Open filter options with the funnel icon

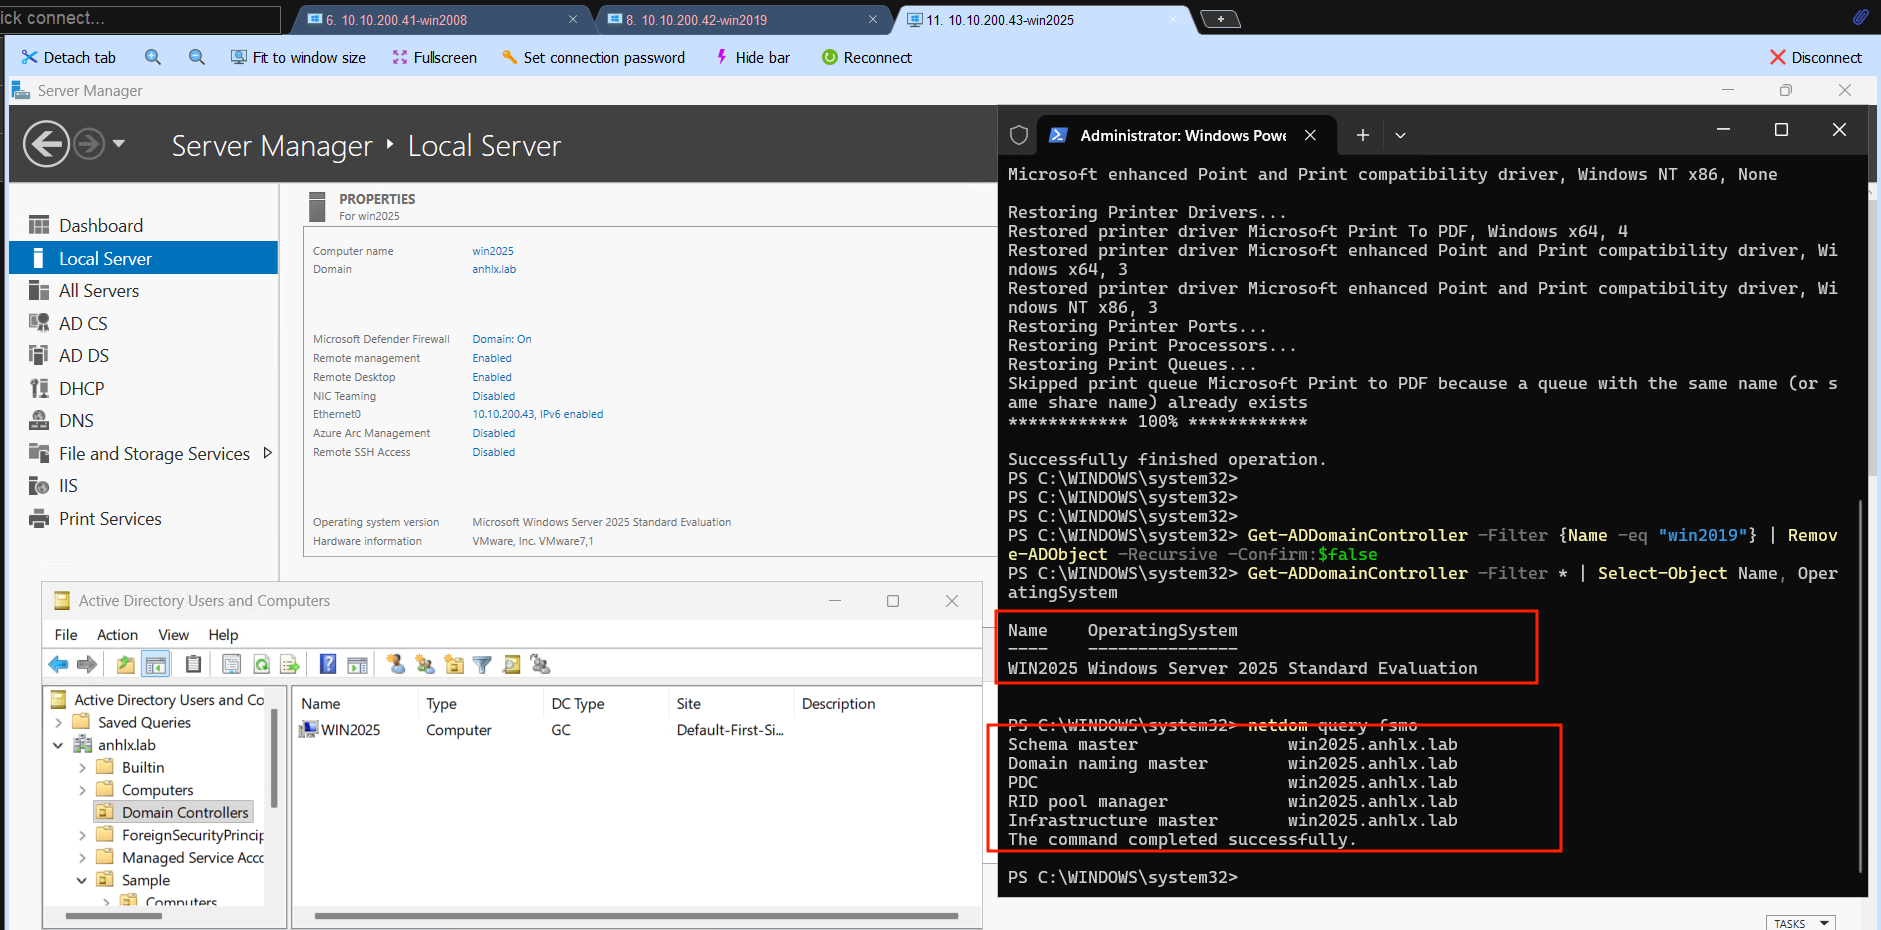[482, 664]
